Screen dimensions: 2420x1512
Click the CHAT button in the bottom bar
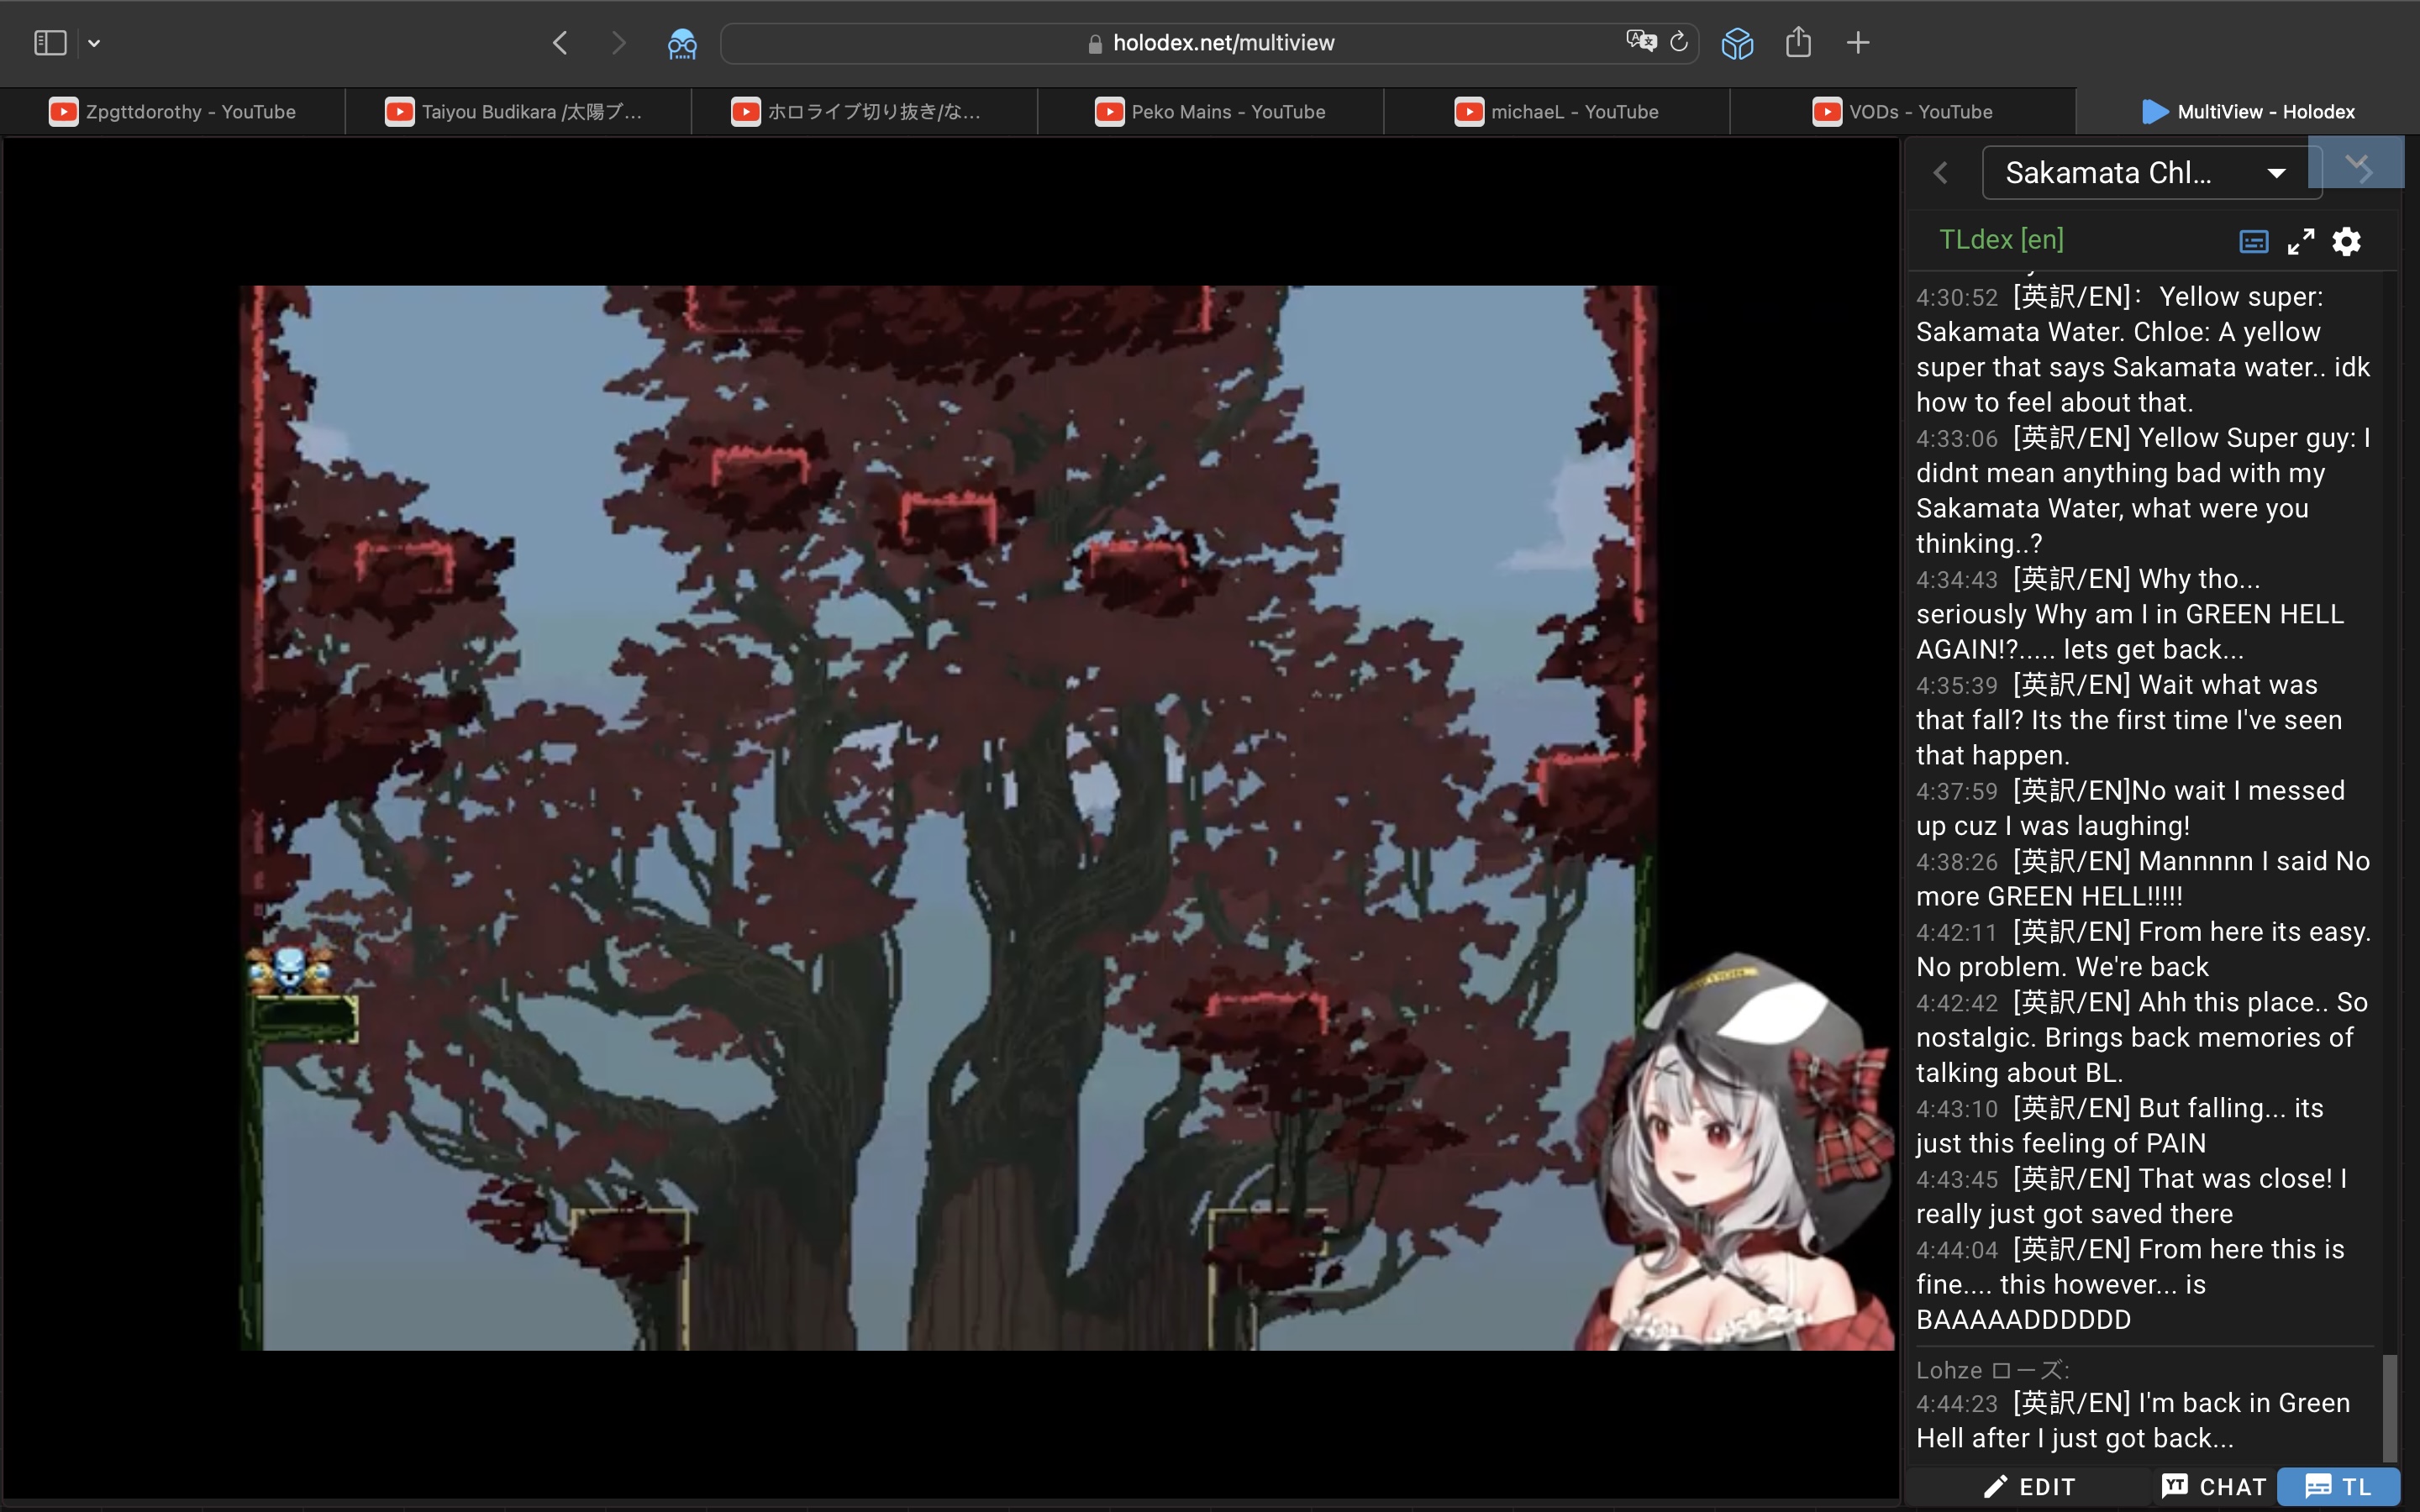coord(2213,1487)
